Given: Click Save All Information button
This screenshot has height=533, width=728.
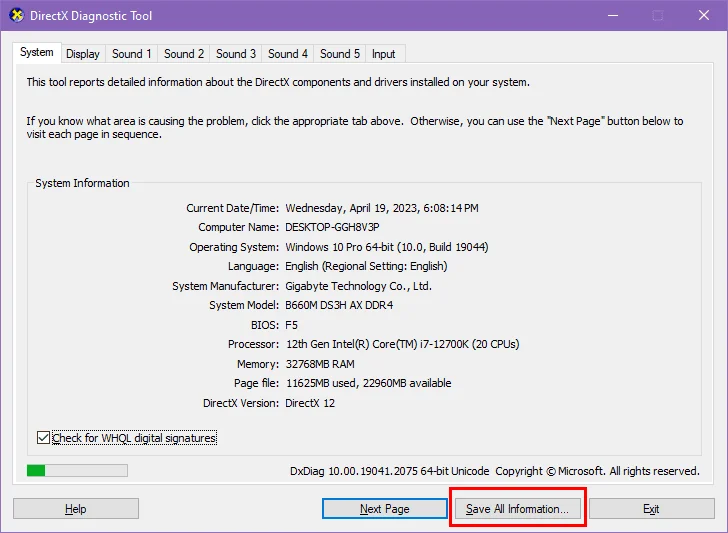Looking at the screenshot, I should [517, 509].
